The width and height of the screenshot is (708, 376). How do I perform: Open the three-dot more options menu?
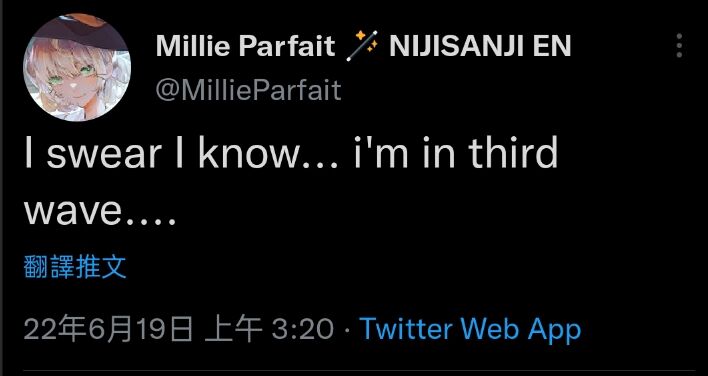click(679, 46)
